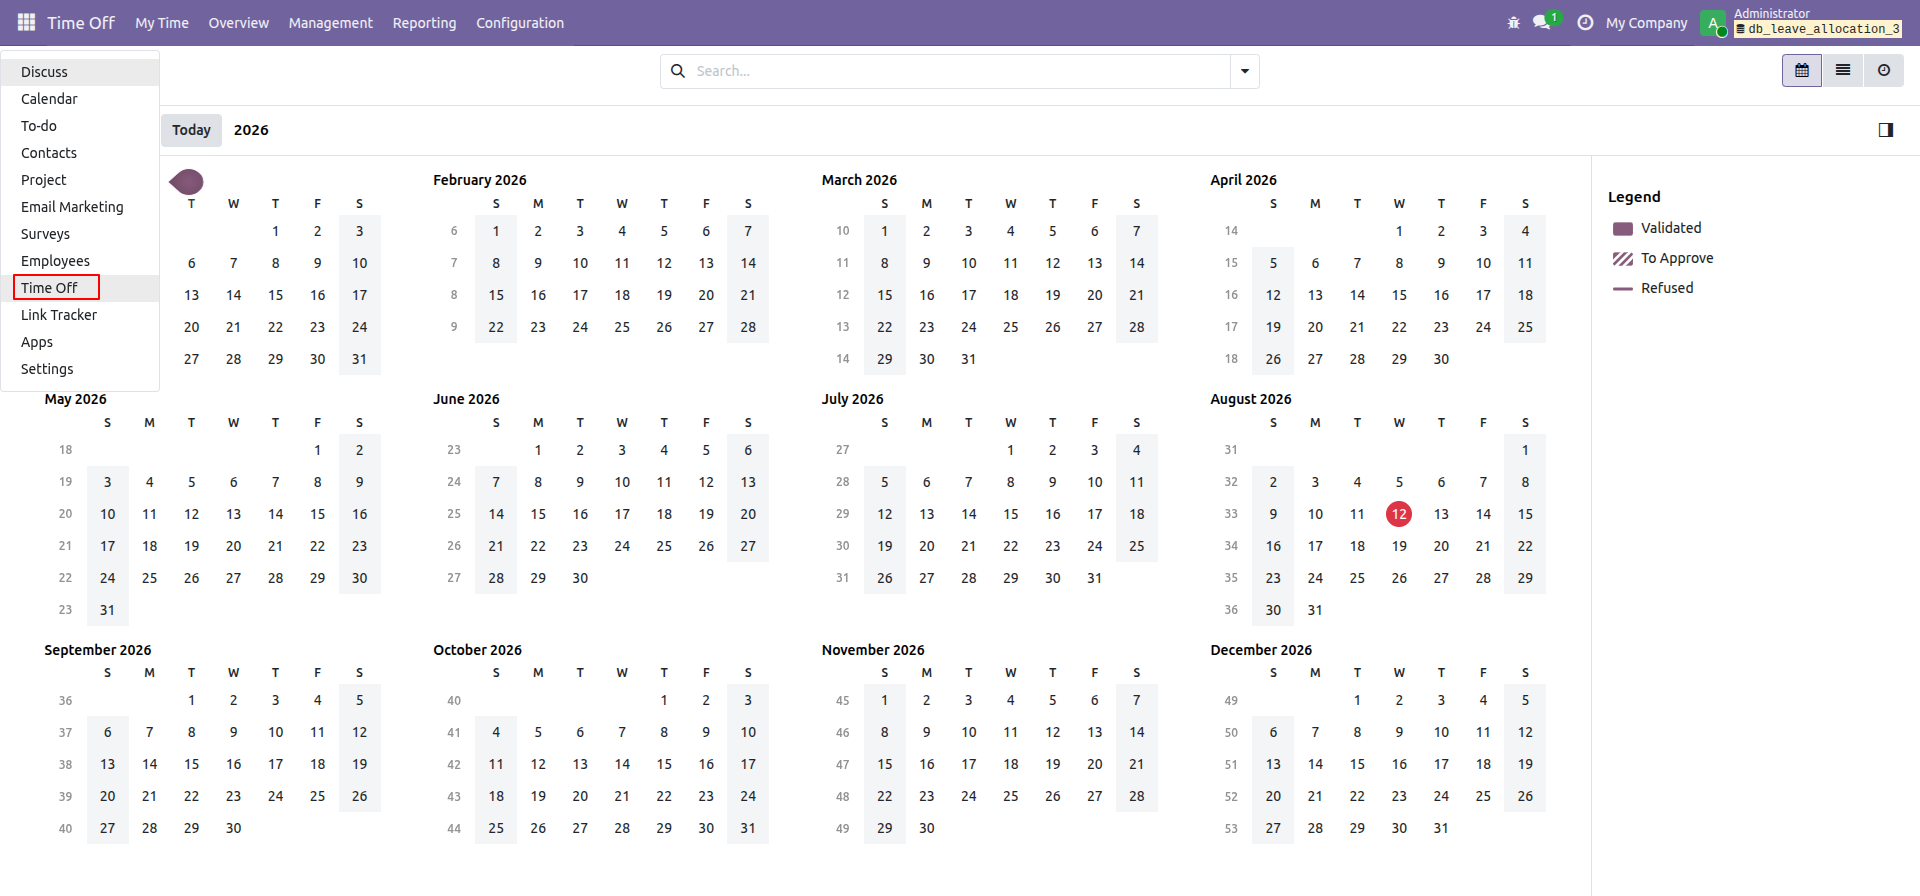Viewport: 1920px width, 896px height.
Task: Click the search magnifier icon
Action: click(x=678, y=71)
